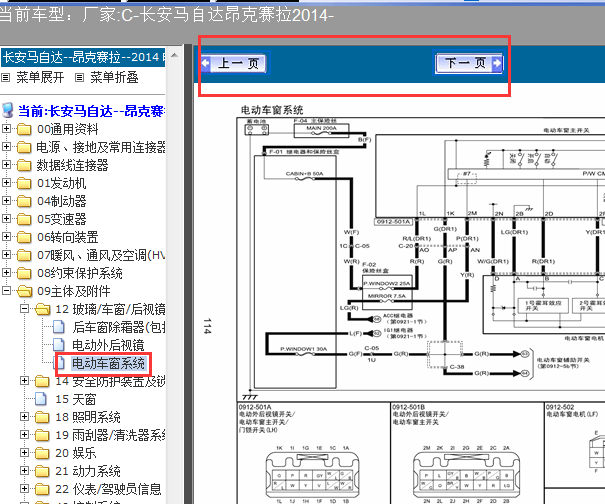
Task: Expand the 06转向装置 folder
Action: click(x=6, y=236)
